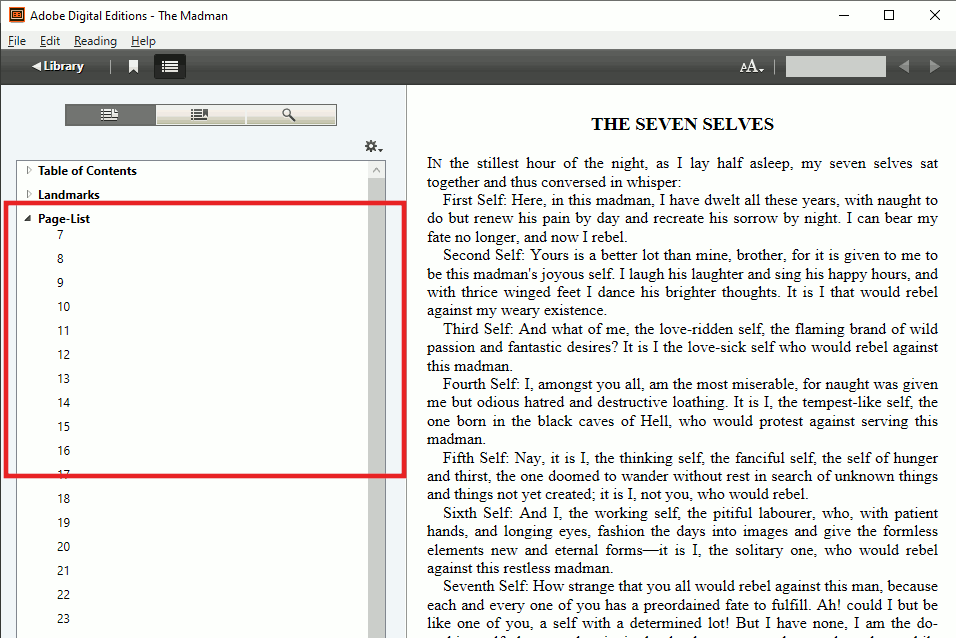
Task: Jump to page 8 in Page-List
Action: click(x=60, y=259)
